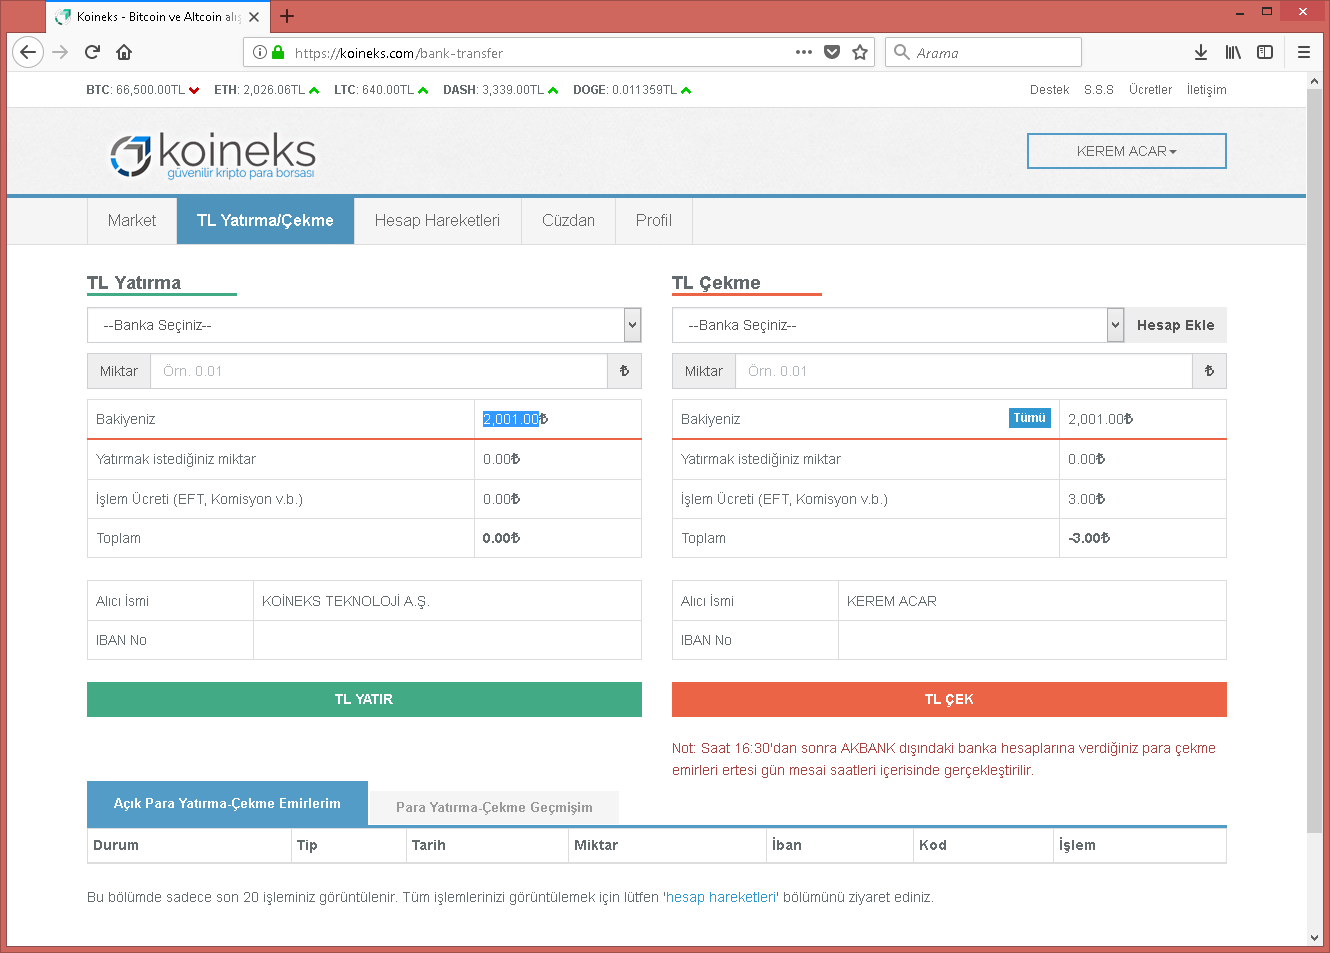Open the Destek link
The image size is (1330, 953).
point(1049,90)
